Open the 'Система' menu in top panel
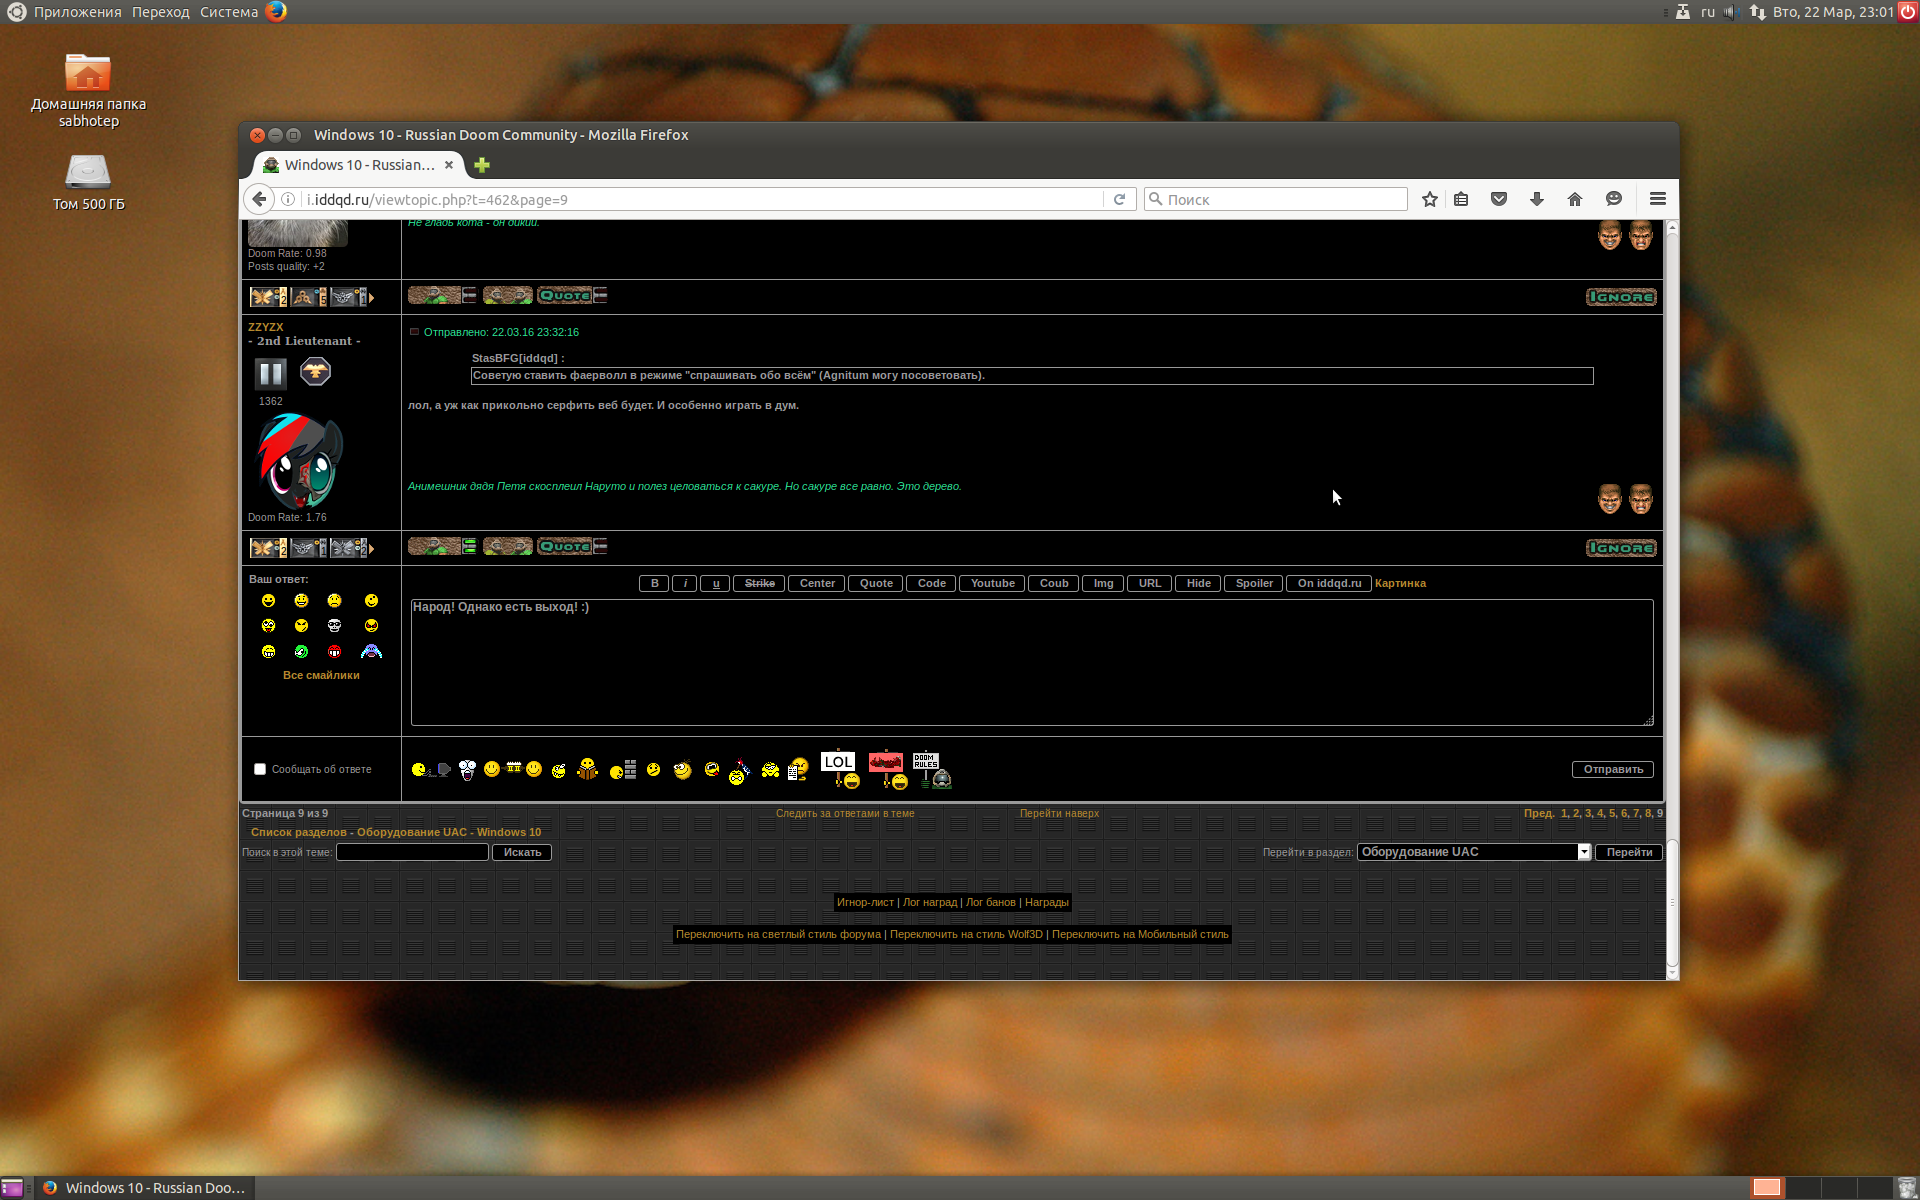The image size is (1920, 1200). click(x=228, y=12)
